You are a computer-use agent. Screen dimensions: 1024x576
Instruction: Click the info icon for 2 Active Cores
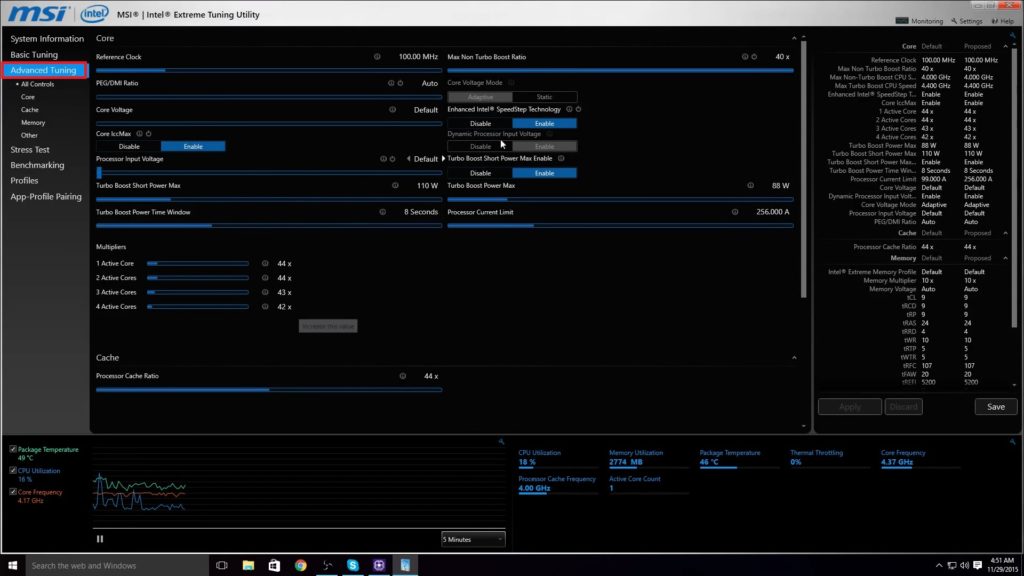265,278
